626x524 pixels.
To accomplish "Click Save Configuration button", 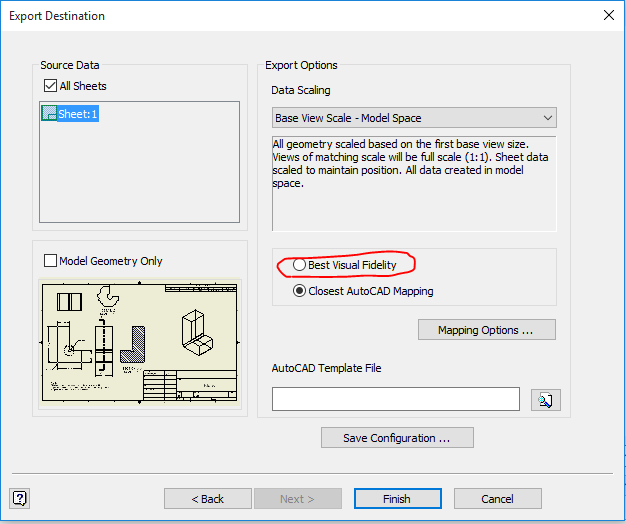I will pos(397,438).
